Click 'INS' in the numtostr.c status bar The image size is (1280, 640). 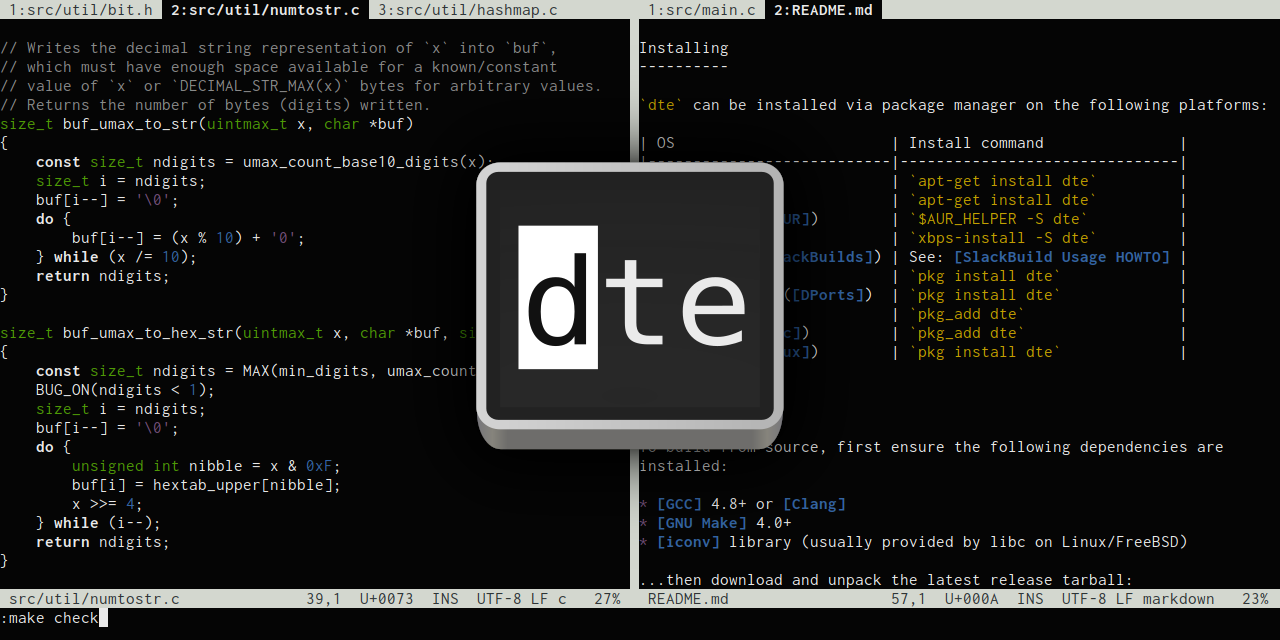(x=445, y=599)
